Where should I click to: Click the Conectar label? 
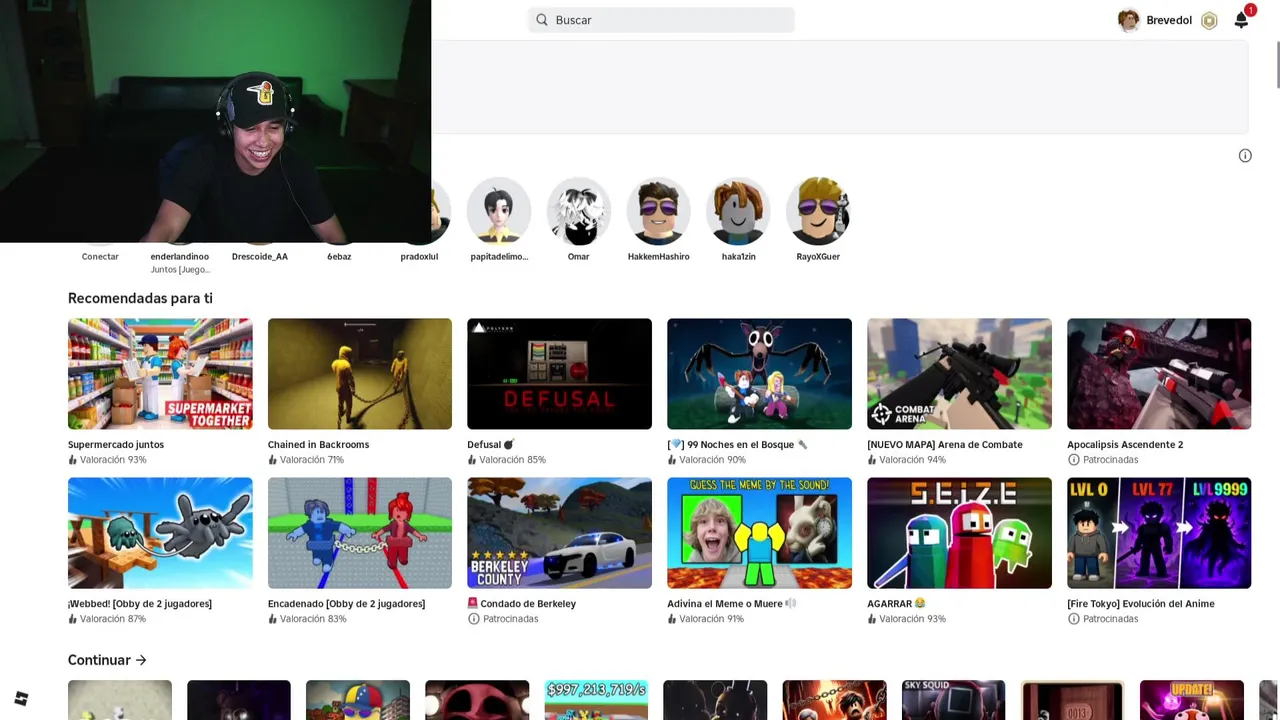click(x=100, y=256)
